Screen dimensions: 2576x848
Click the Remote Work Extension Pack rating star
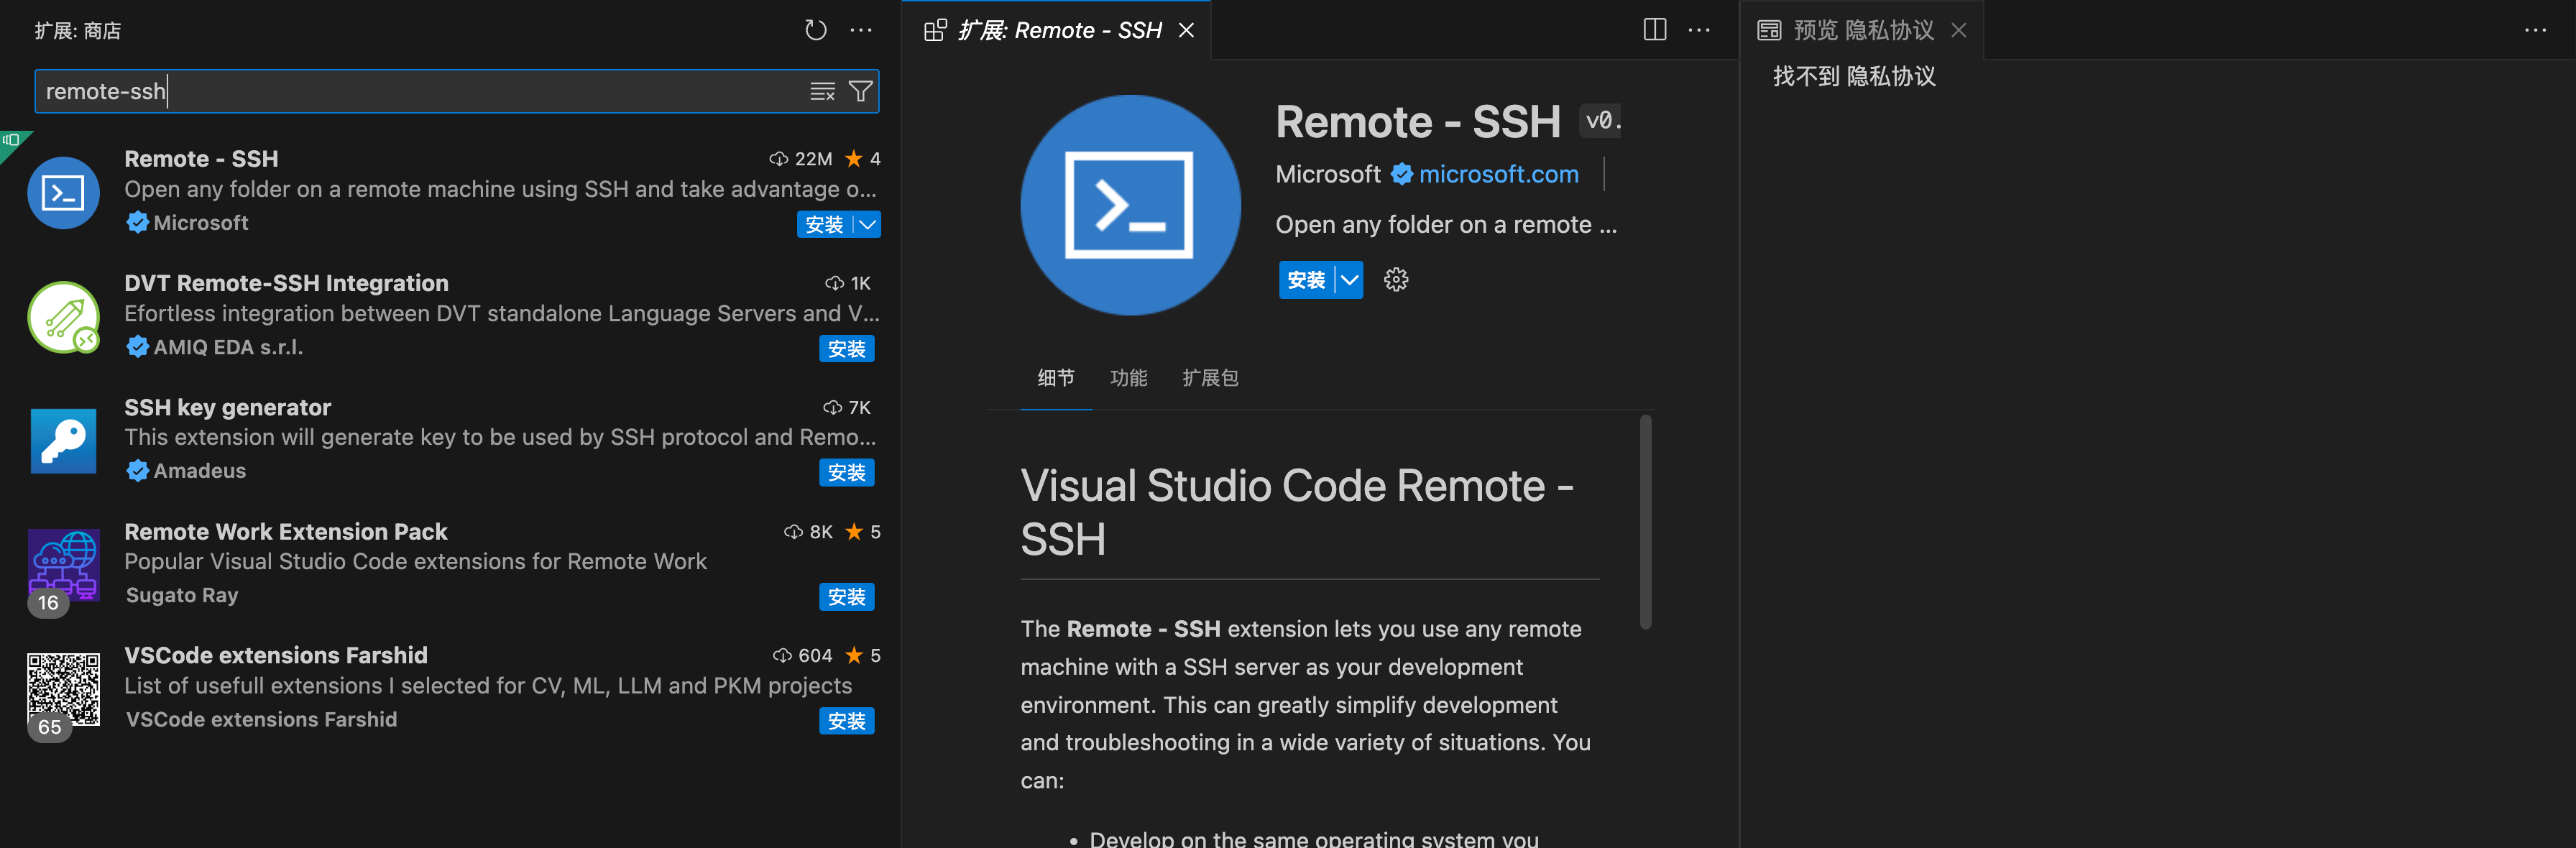point(853,532)
